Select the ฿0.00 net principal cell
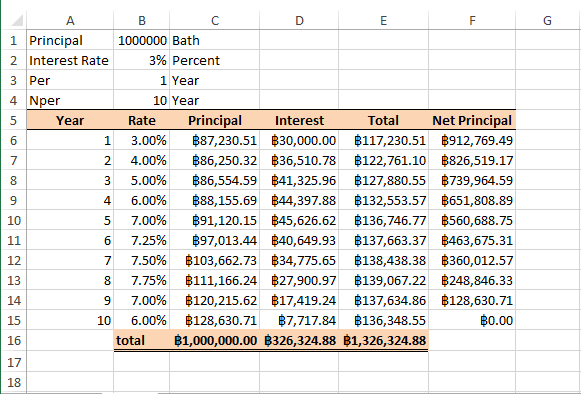This screenshot has height=394, width=581. pyautogui.click(x=472, y=320)
